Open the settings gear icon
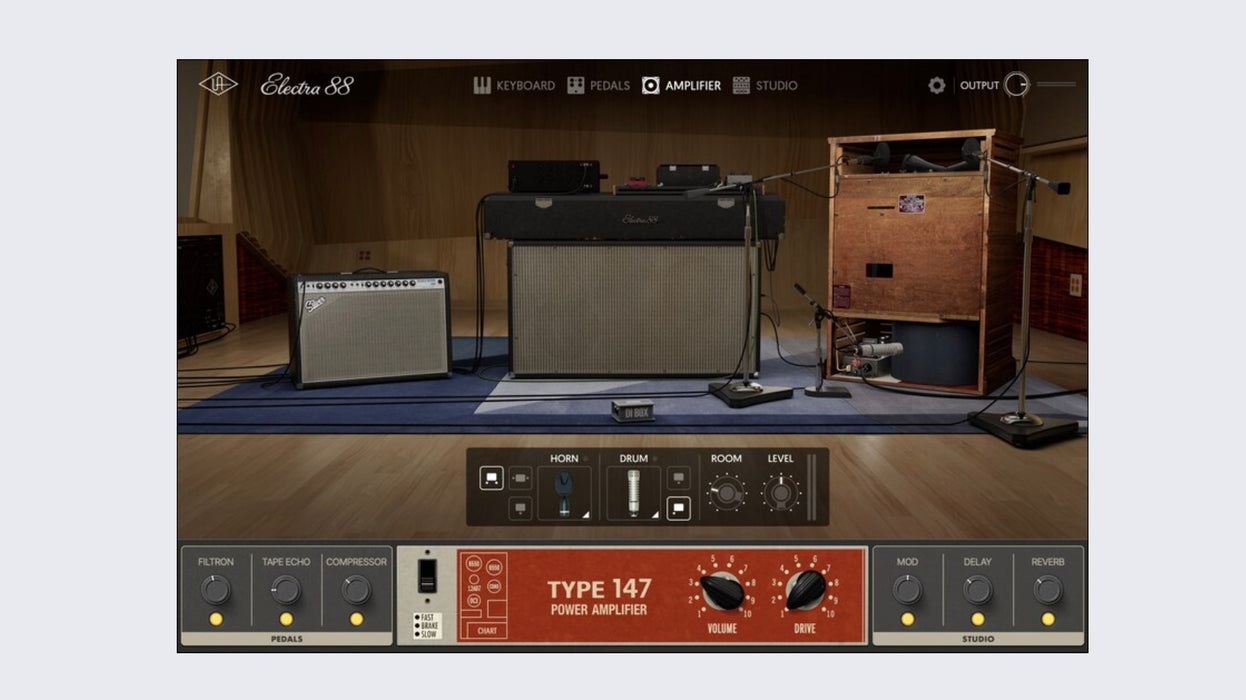This screenshot has height=700, width=1246. tap(937, 85)
